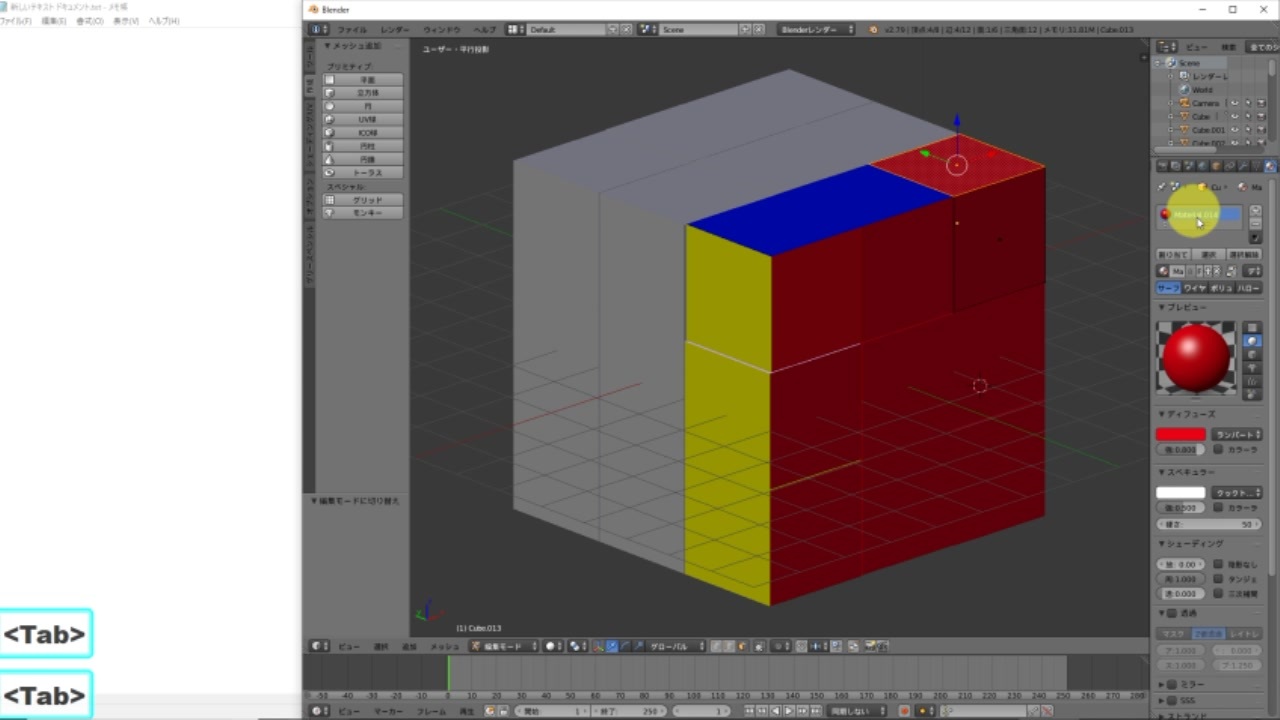Select the Material.018 material slot
The width and height of the screenshot is (1280, 720).
(x=1200, y=214)
